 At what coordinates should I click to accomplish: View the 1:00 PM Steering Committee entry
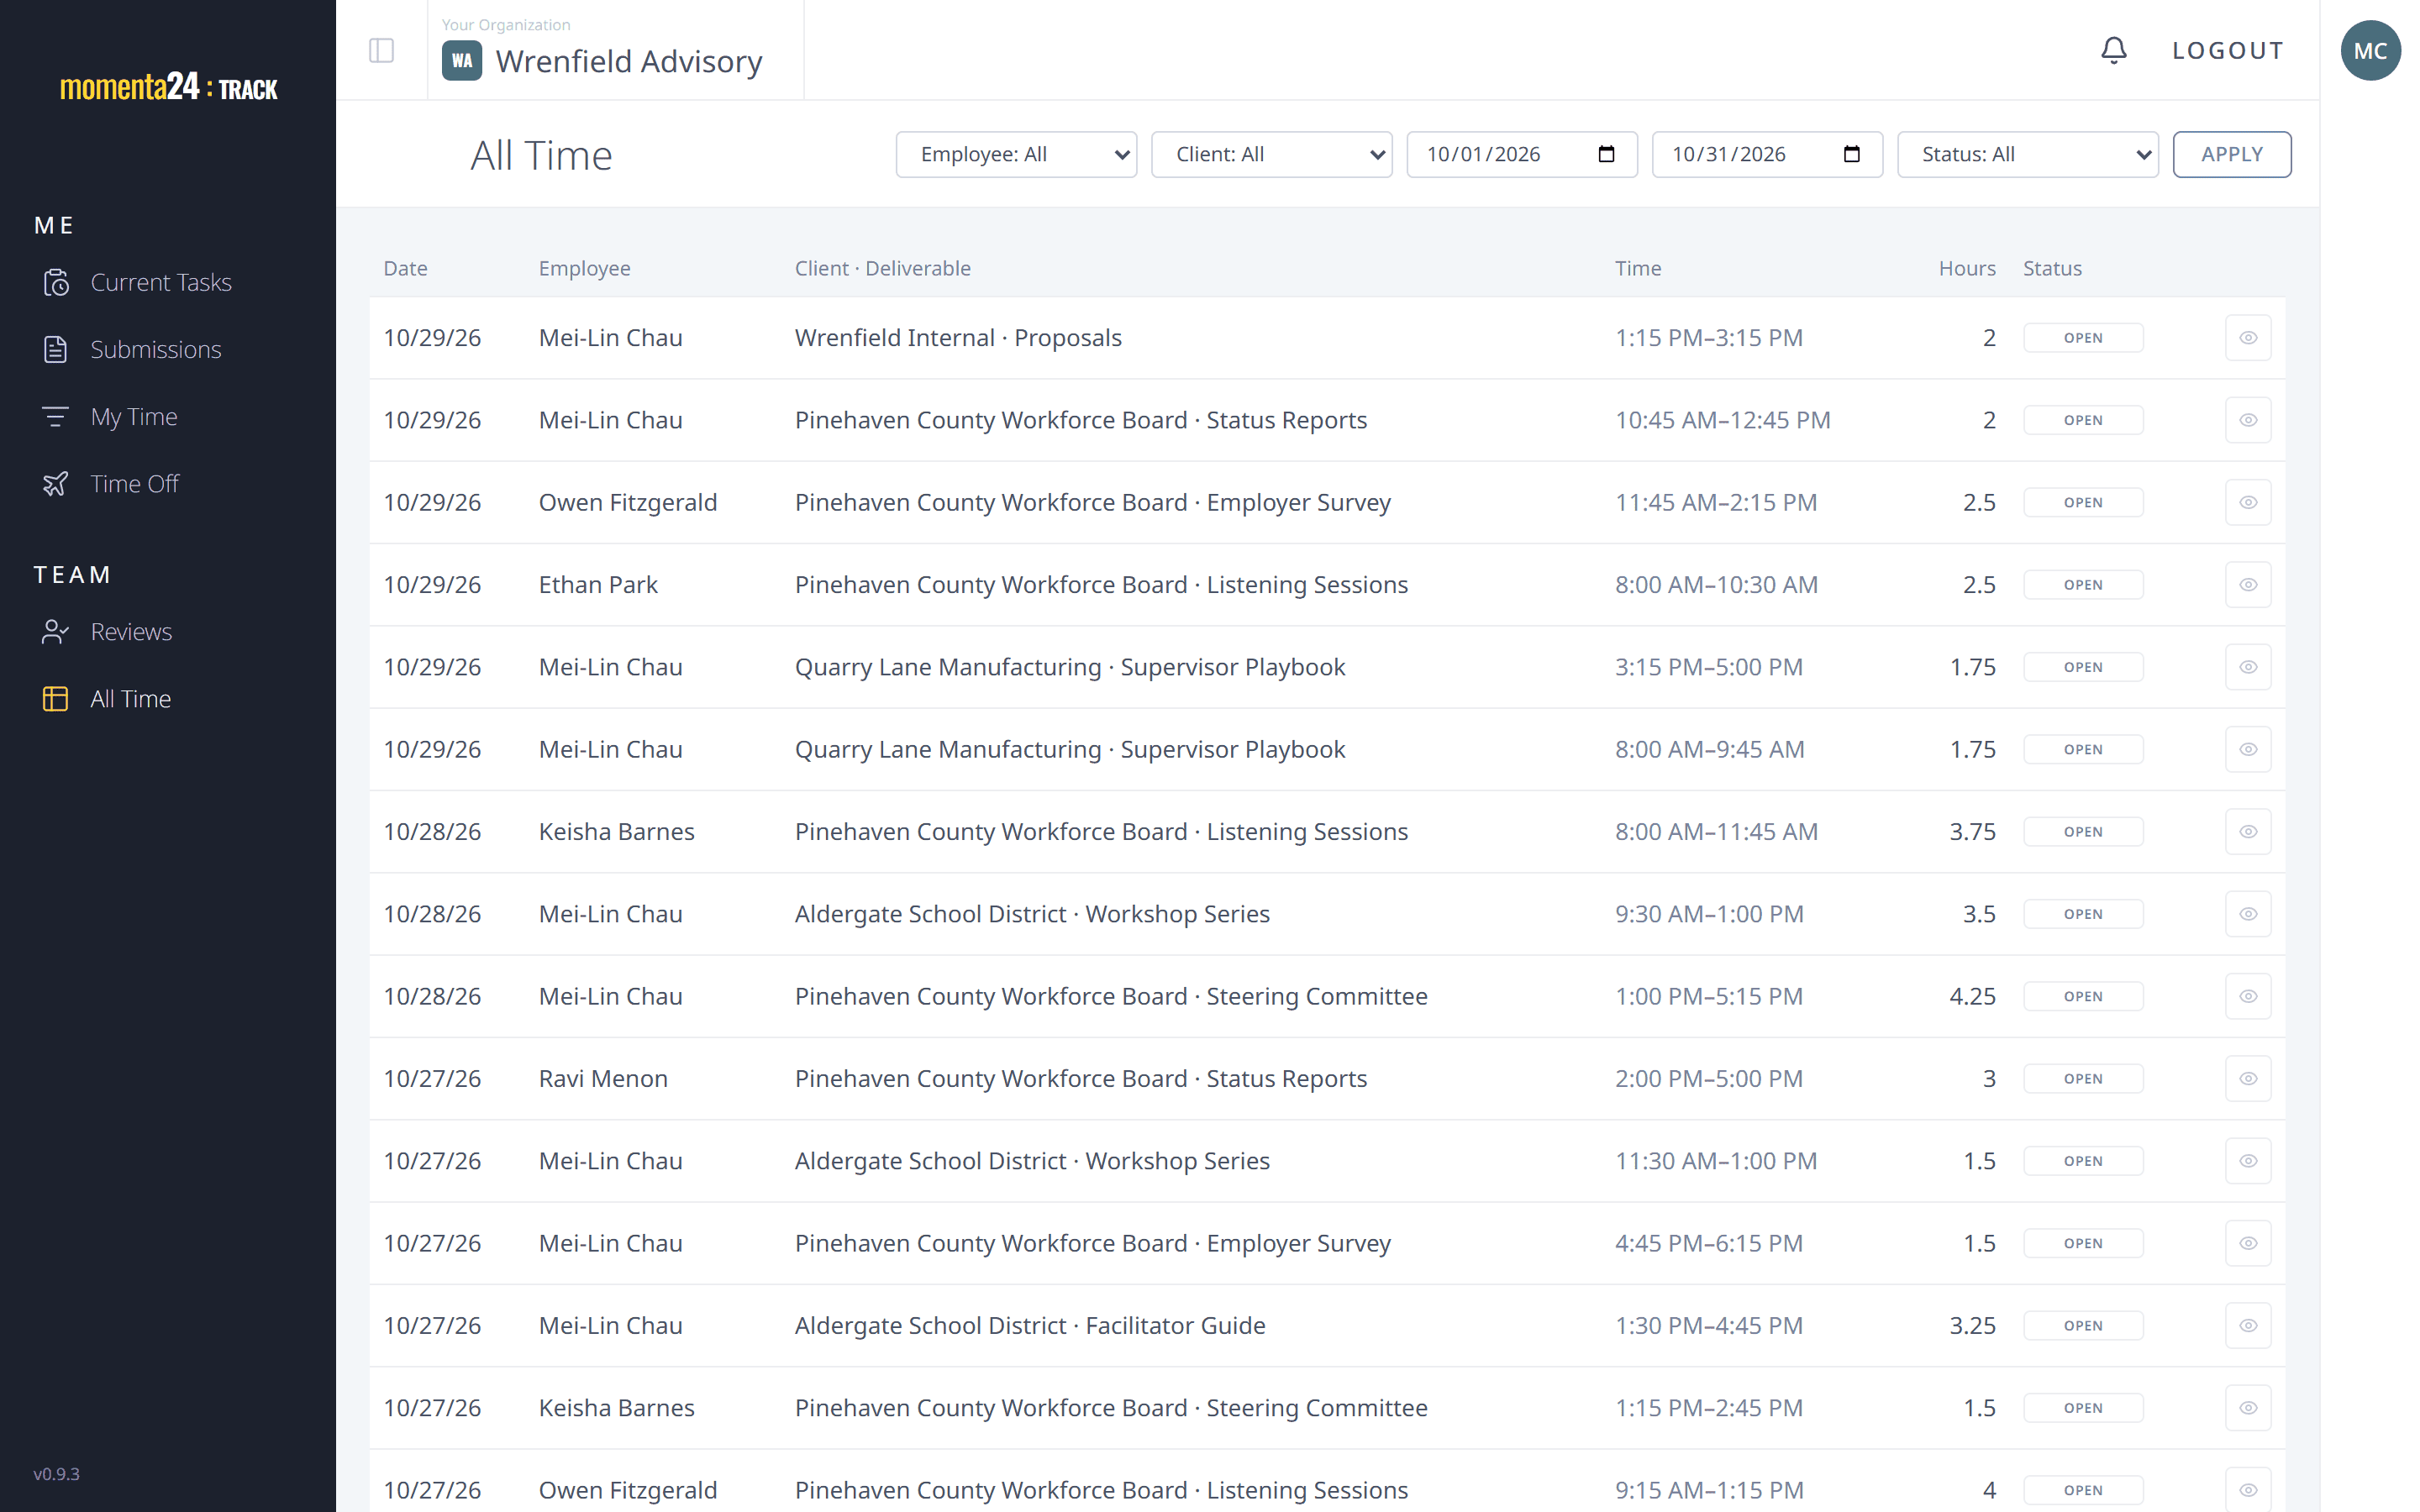pos(2247,997)
